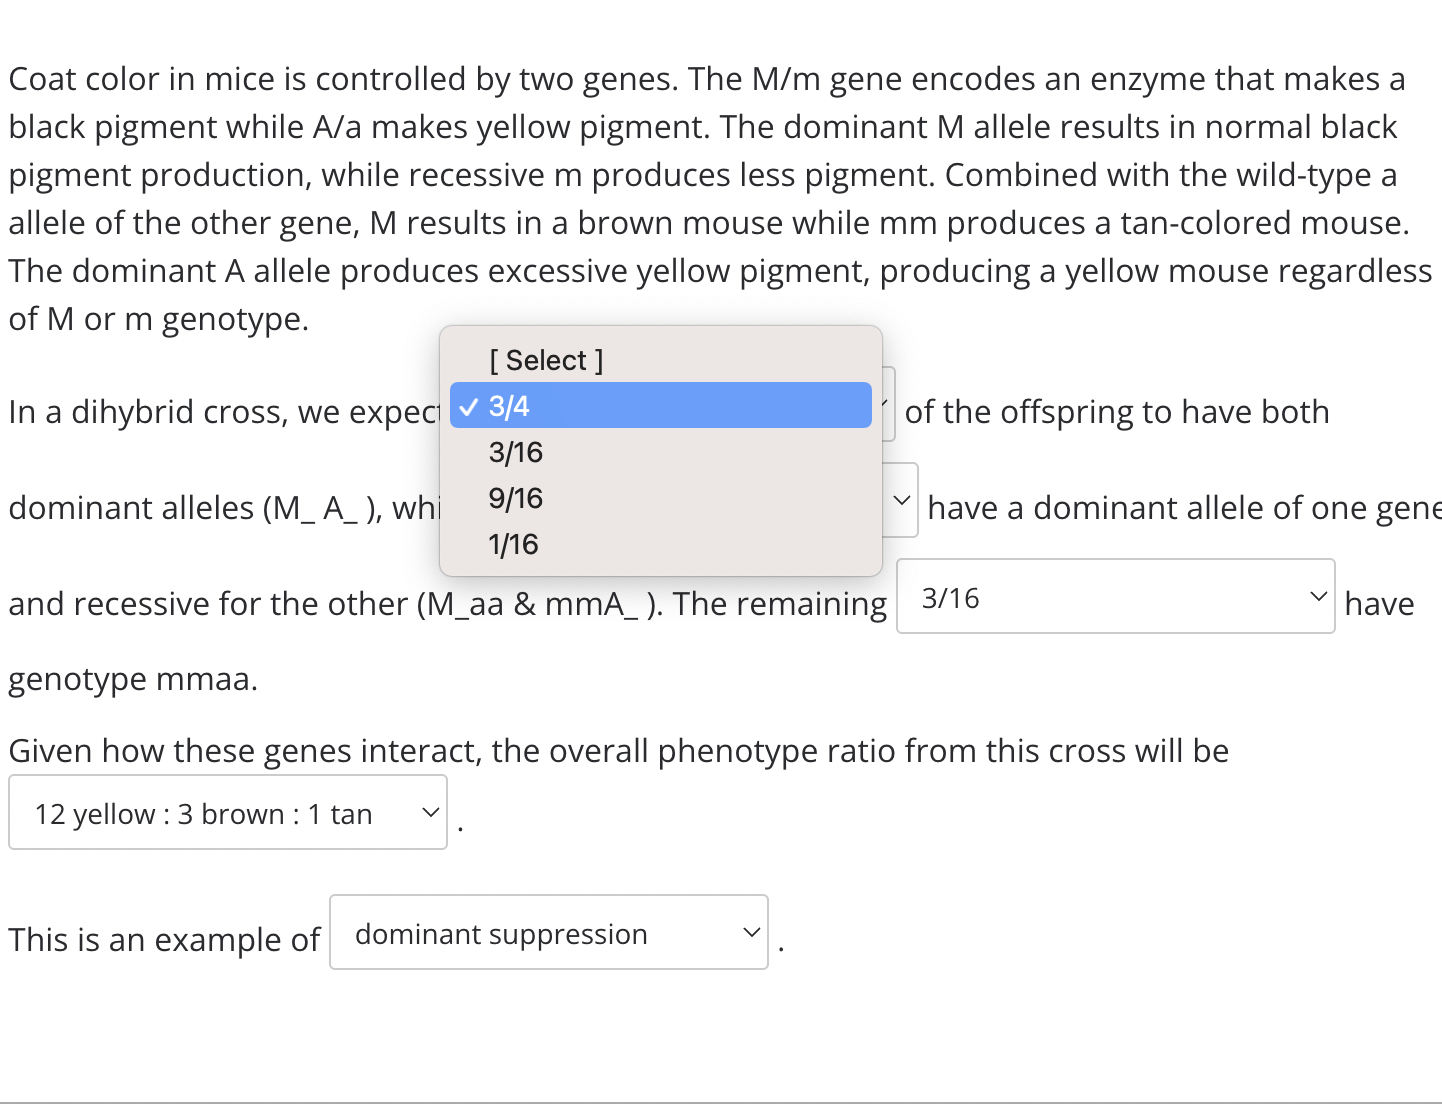This screenshot has width=1442, height=1104.
Task: Click the chevron arrow on the 3/16 dropdown
Action: (x=1318, y=597)
